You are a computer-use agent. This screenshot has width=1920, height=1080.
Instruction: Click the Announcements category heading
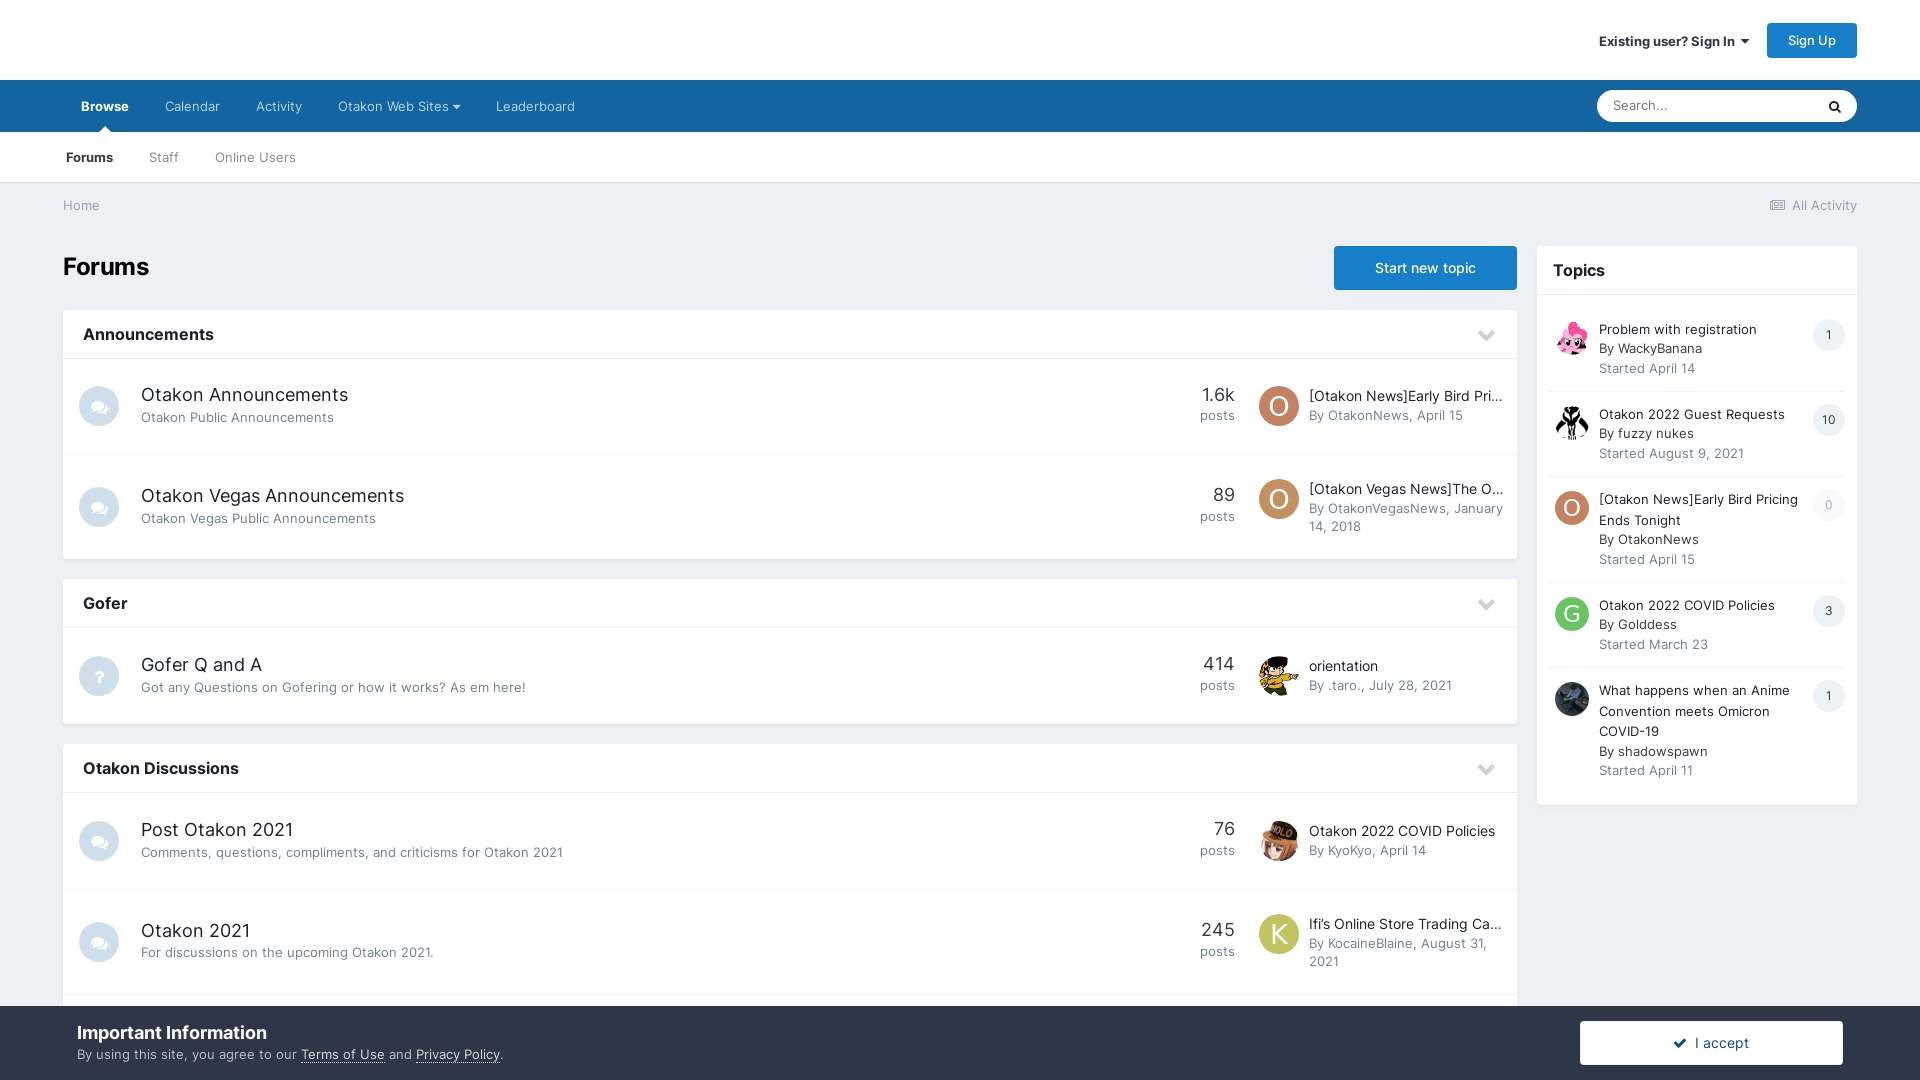point(148,335)
